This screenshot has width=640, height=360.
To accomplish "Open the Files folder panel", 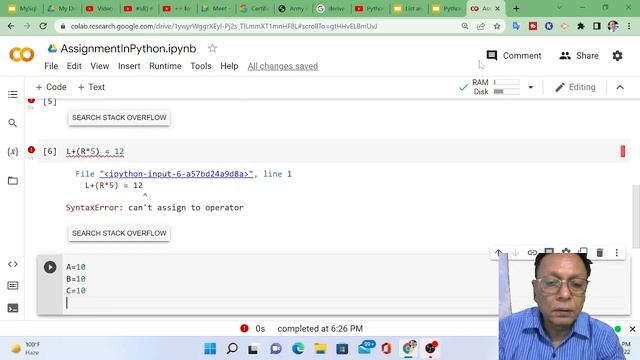I will pos(13,180).
